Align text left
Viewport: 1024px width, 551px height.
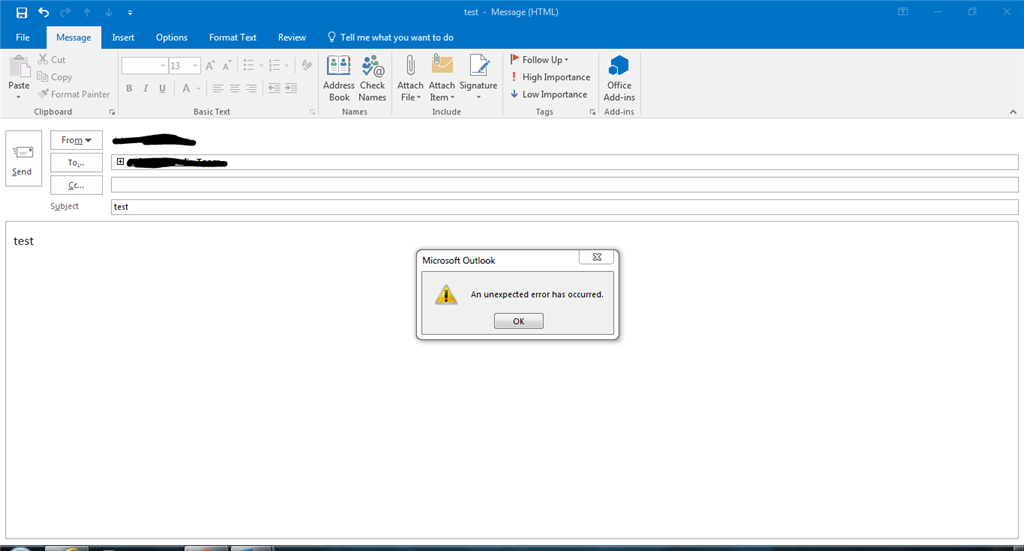218,88
